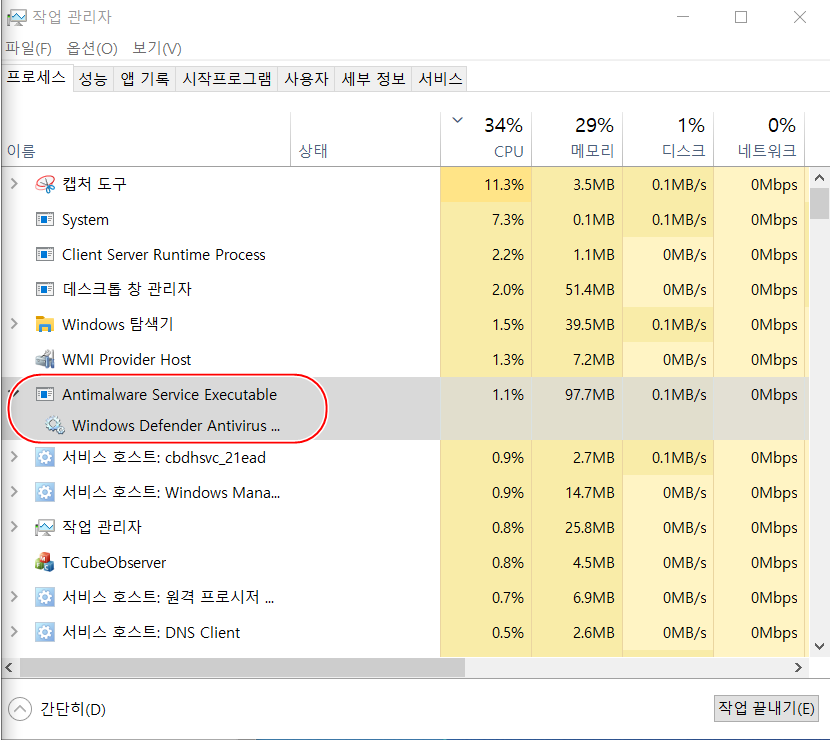
Task: Click the Snipping Tool (캡처 도구) scissors icon
Action: coord(45,184)
